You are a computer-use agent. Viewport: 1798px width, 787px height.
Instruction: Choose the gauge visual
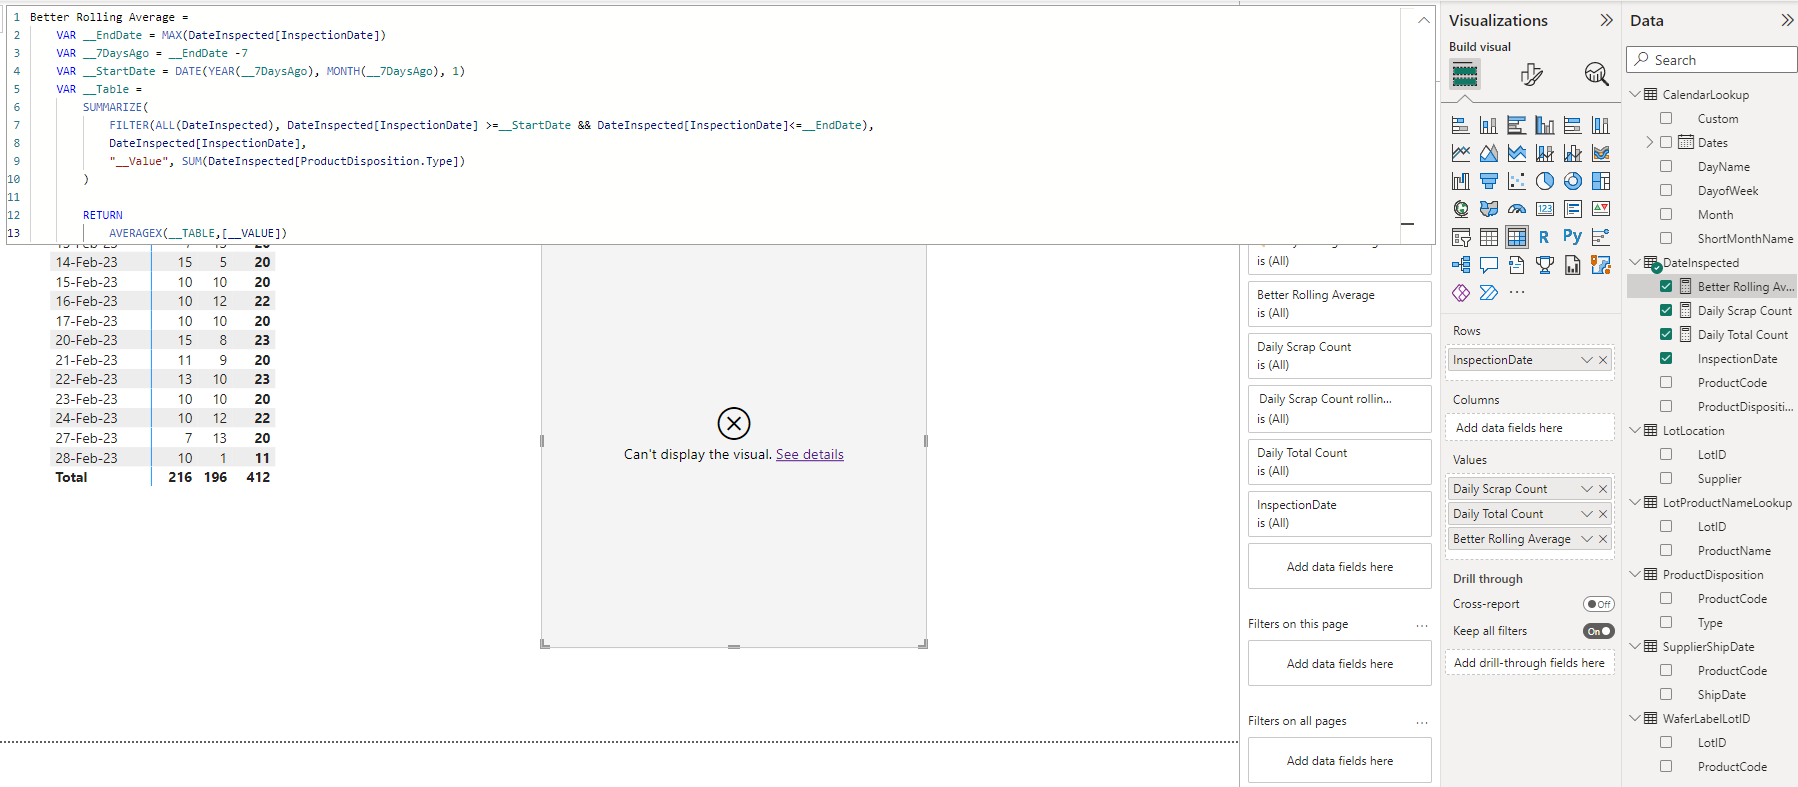[1517, 209]
